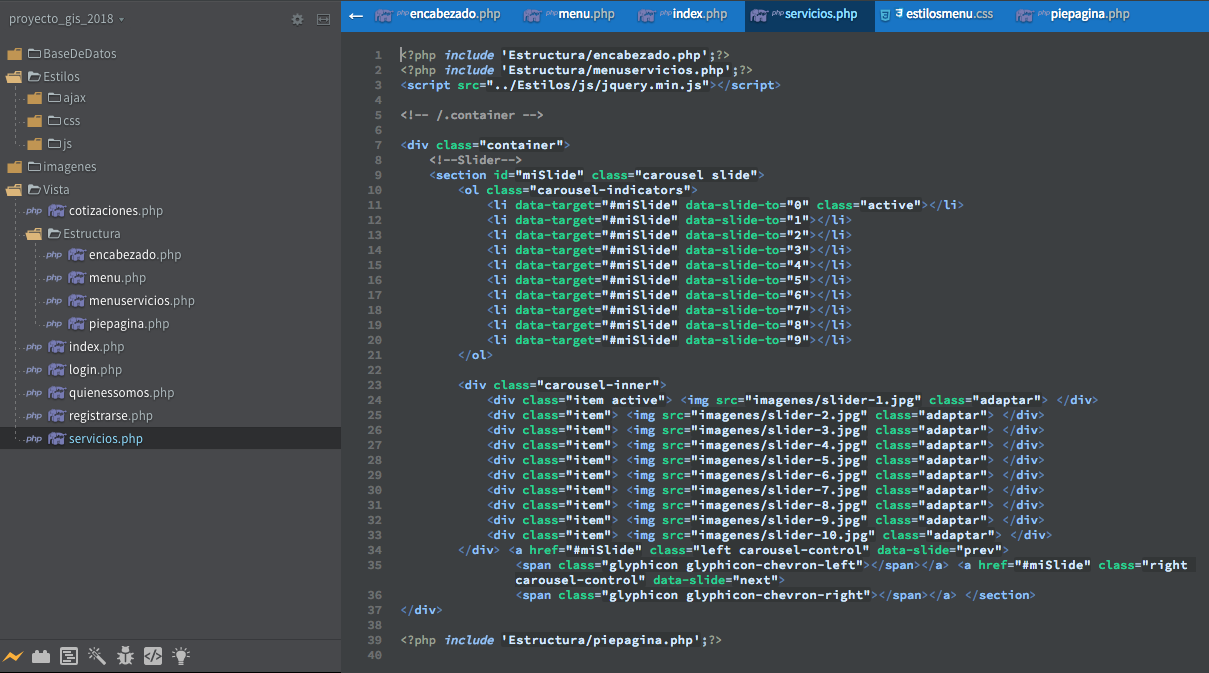
Task: Open menuservicios.php from the file tree
Action: tap(142, 301)
